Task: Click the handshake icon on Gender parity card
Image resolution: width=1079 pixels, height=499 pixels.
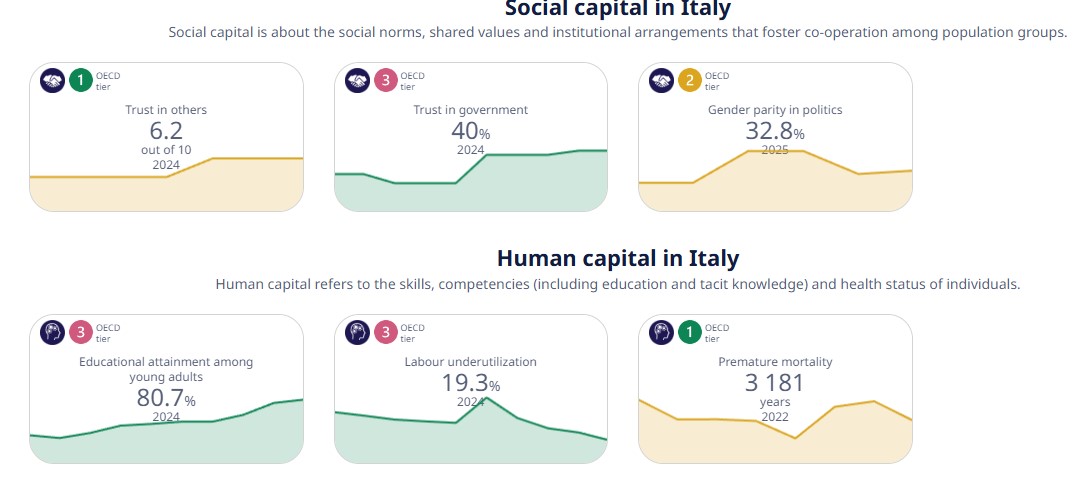Action: 661,80
